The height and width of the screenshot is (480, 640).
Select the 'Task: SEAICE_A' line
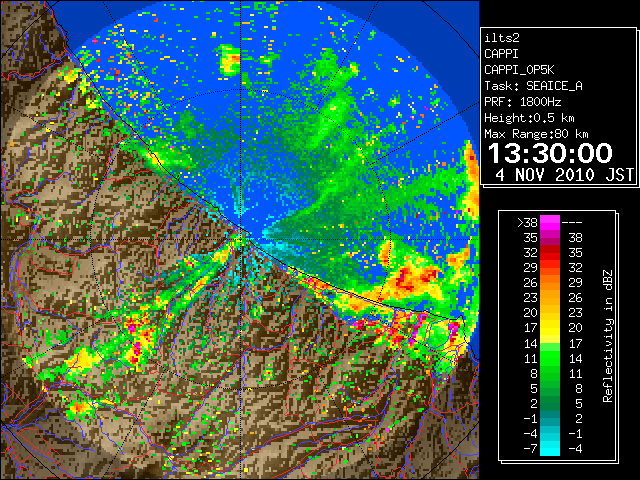[533, 86]
